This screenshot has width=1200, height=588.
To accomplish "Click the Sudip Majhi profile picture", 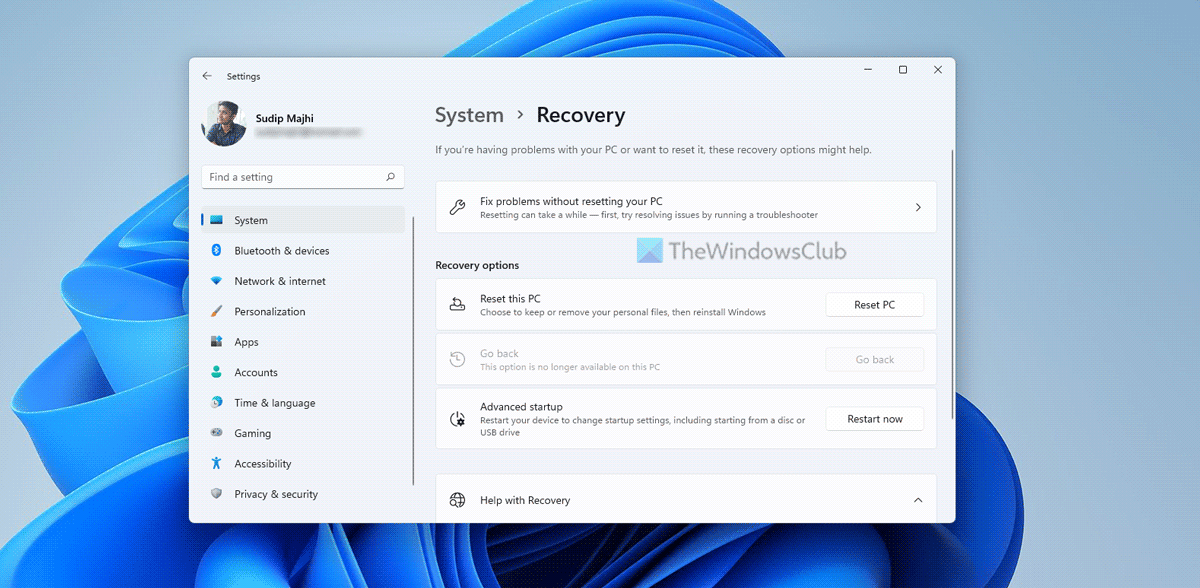I will pyautogui.click(x=224, y=124).
